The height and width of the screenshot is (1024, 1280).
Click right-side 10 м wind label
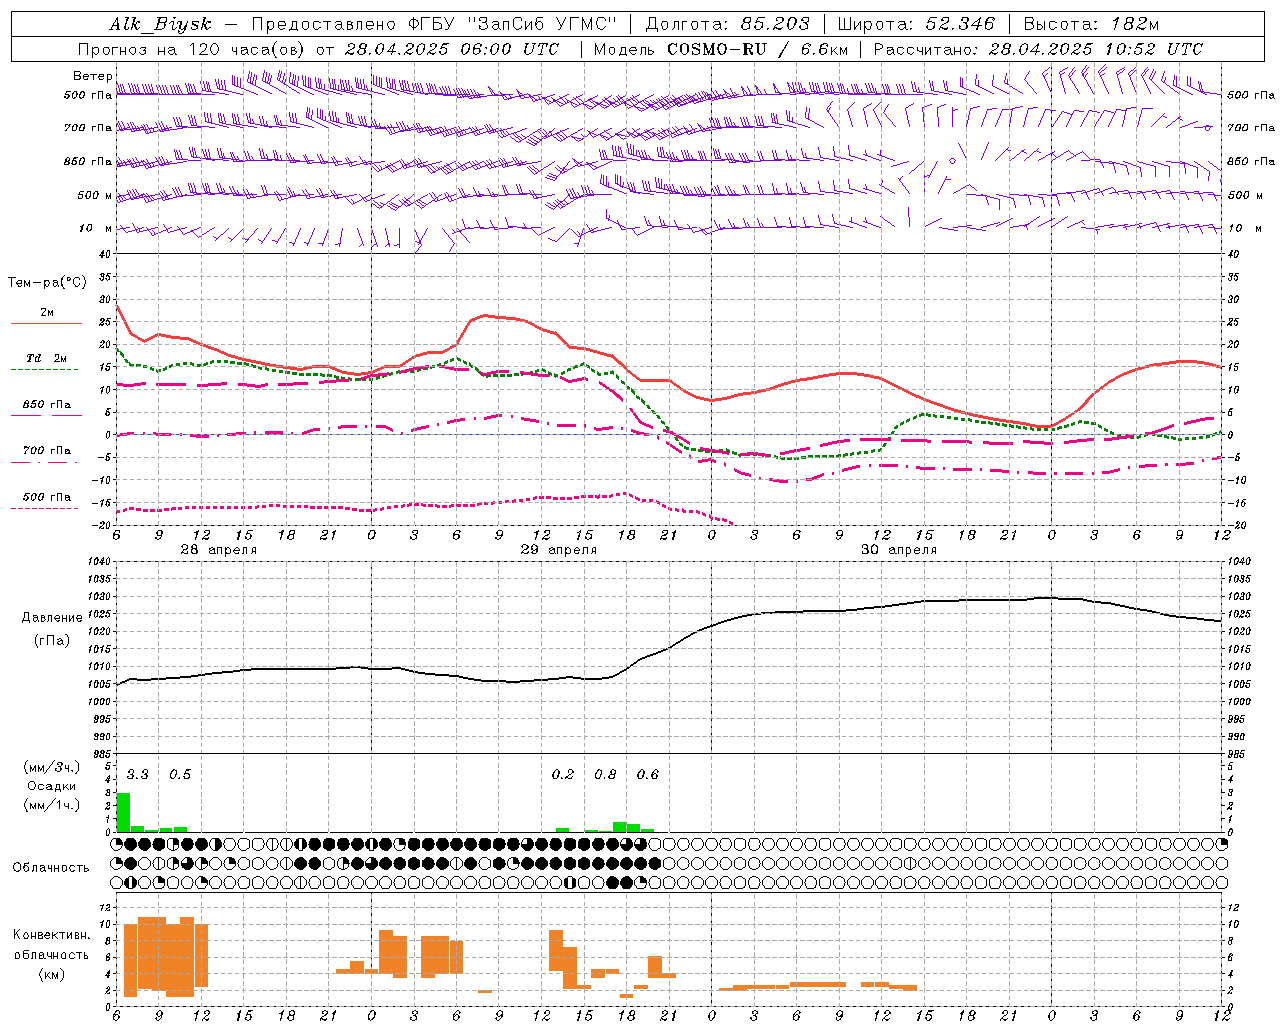click(x=1244, y=228)
